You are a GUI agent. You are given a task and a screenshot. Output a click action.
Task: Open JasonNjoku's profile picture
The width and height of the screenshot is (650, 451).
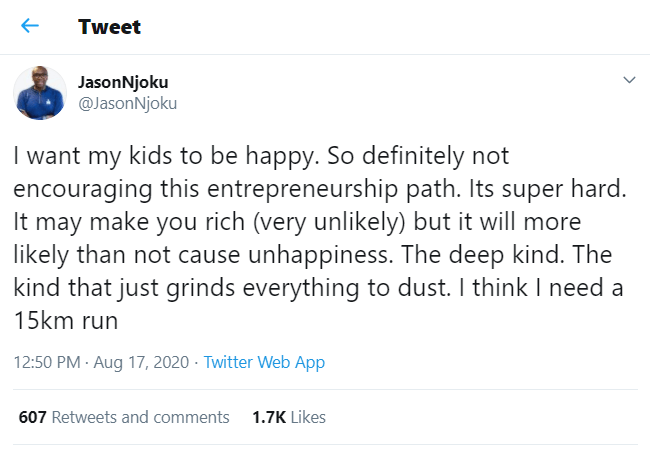click(39, 93)
